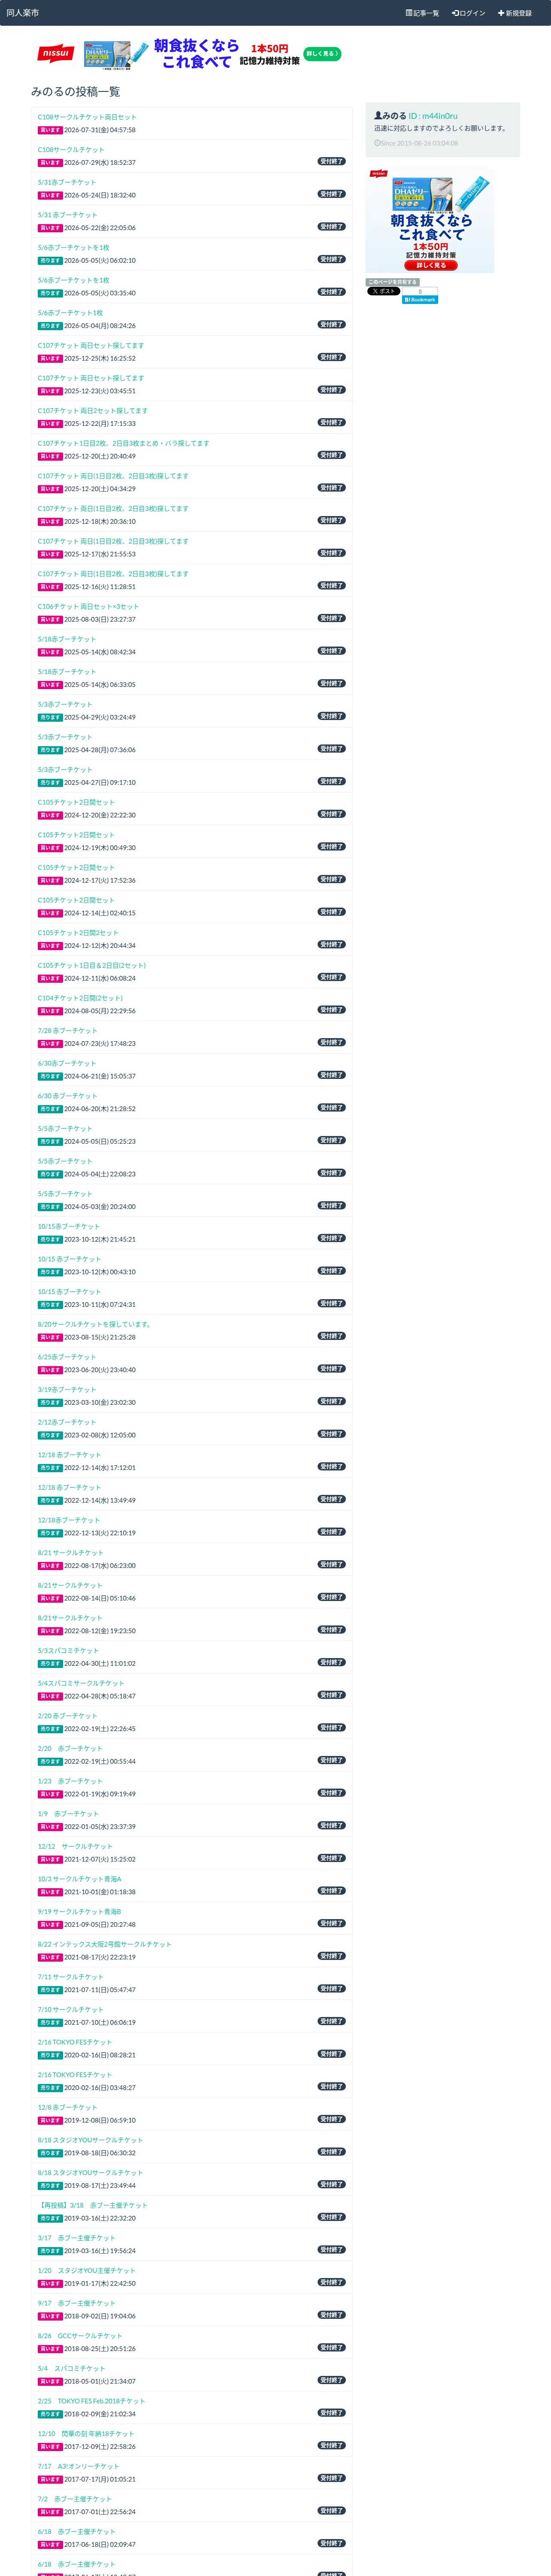This screenshot has width=551, height=2576.
Task: Click the ログイン sign-in icon link
Action: click(x=468, y=13)
